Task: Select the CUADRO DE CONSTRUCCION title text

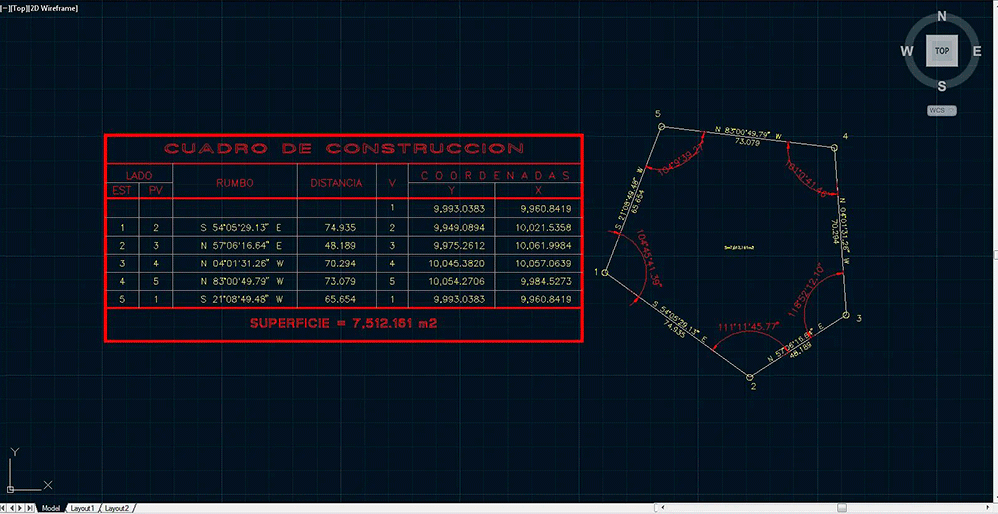Action: [344, 149]
